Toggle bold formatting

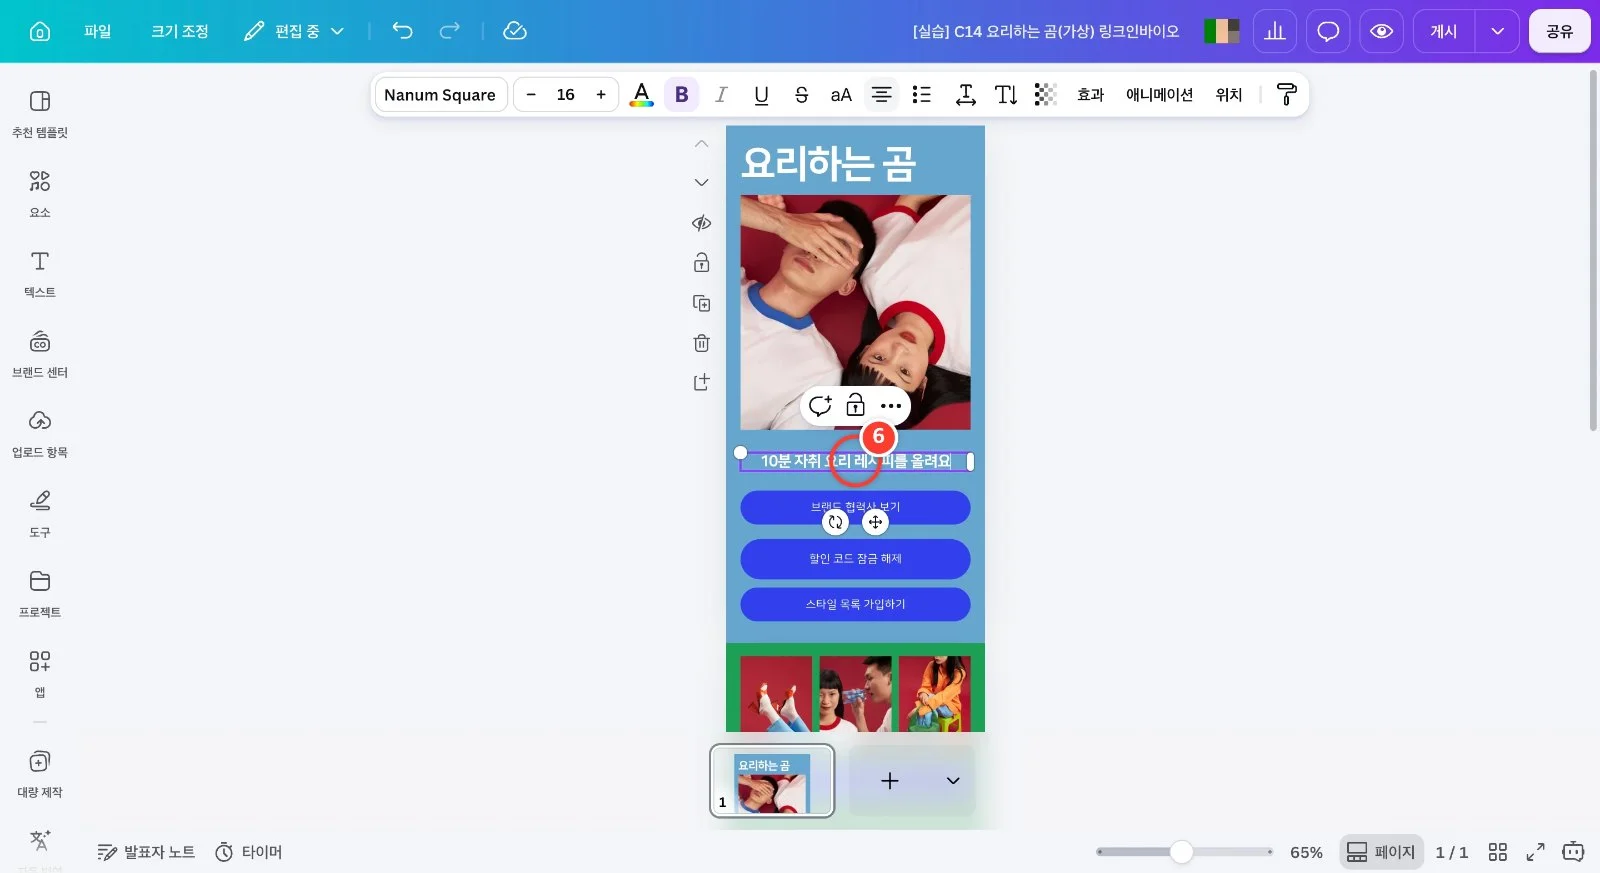682,94
